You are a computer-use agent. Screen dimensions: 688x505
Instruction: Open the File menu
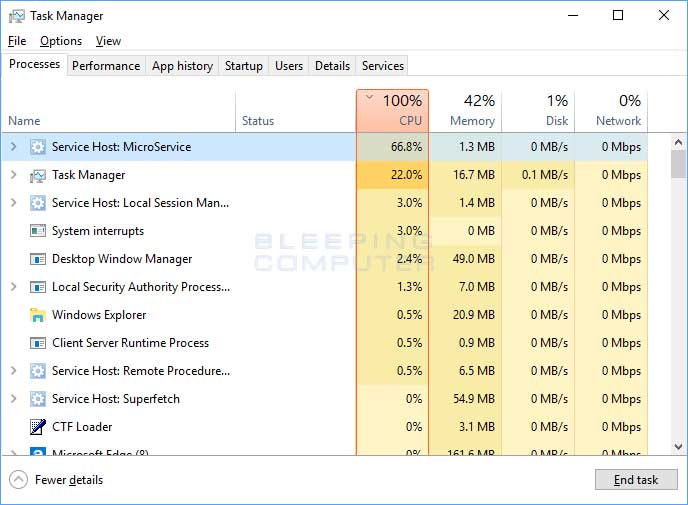click(x=17, y=41)
